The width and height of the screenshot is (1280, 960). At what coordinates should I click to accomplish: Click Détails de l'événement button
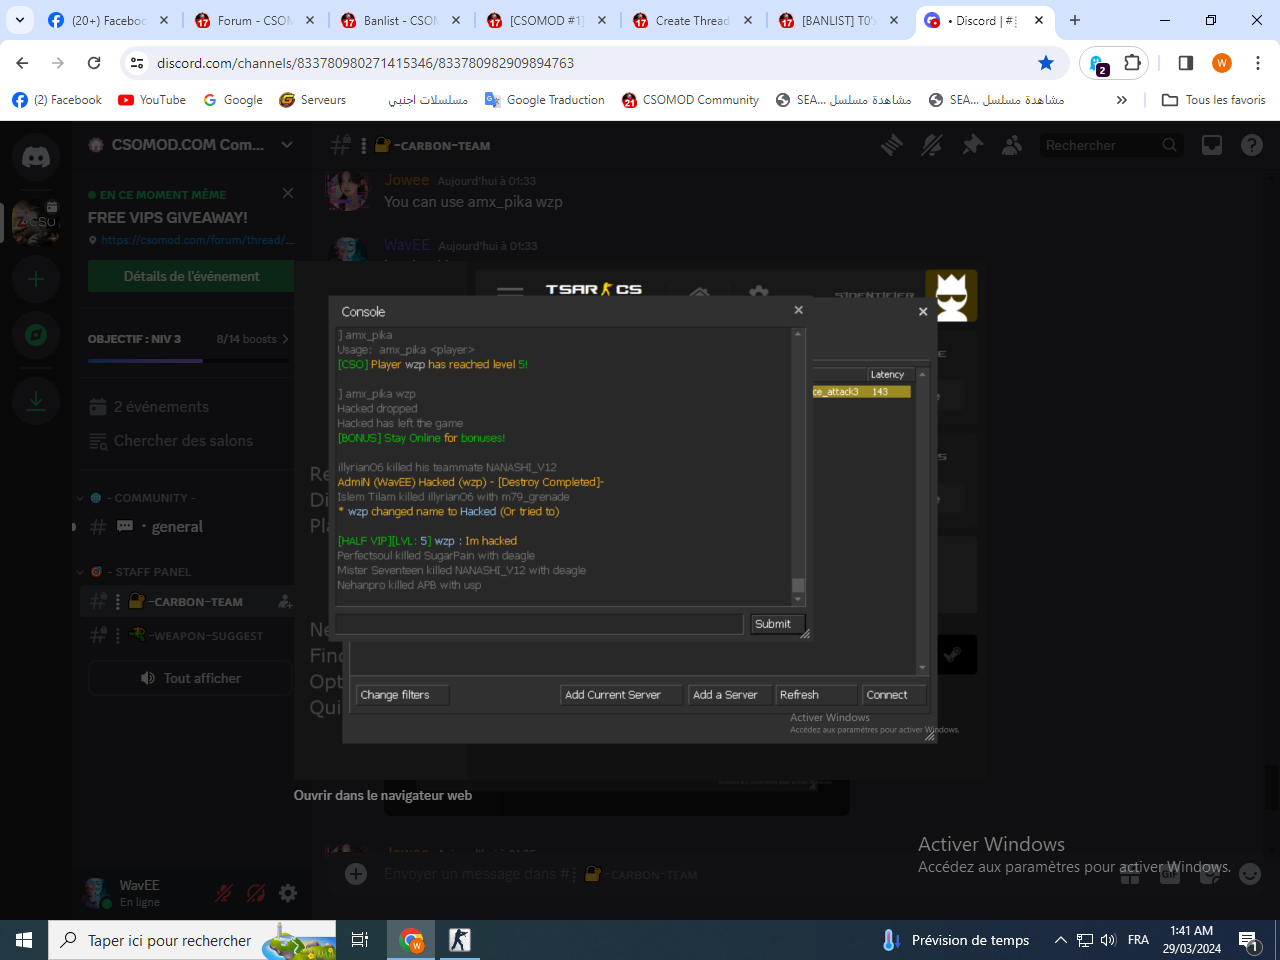(191, 276)
